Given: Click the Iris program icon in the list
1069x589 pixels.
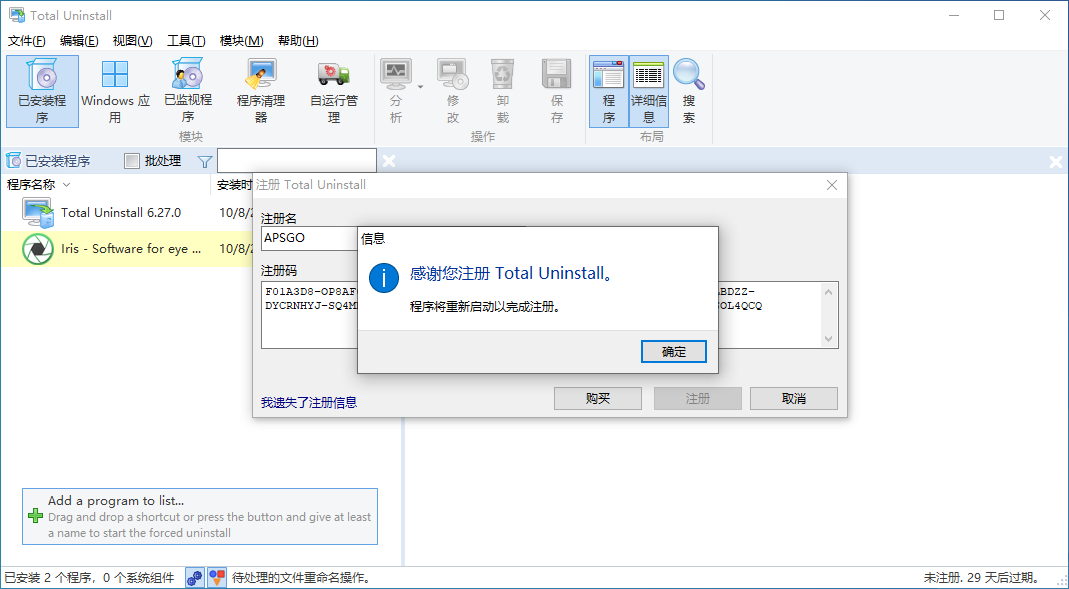Looking at the screenshot, I should click(38, 249).
